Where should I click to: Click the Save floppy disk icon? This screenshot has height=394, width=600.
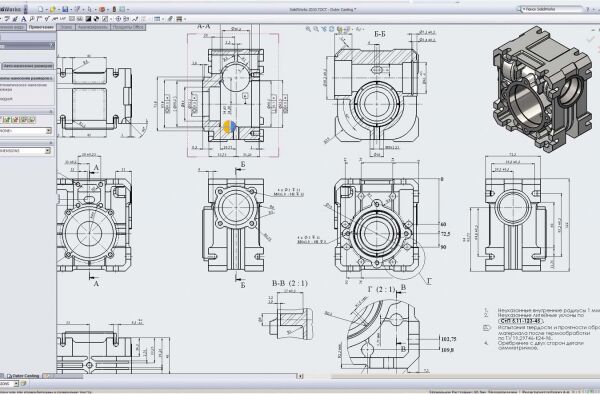(x=65, y=9)
